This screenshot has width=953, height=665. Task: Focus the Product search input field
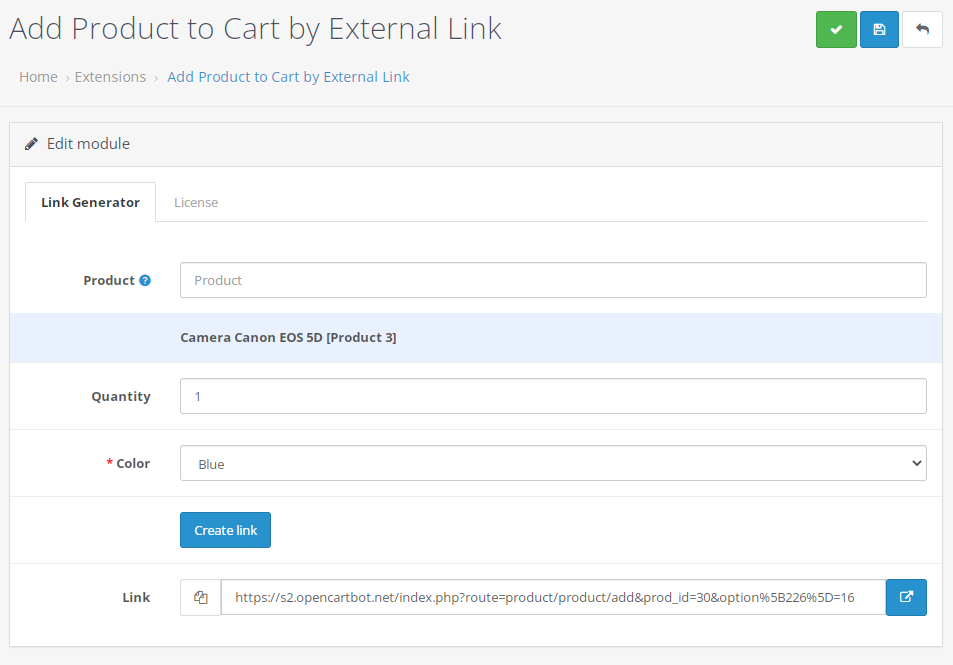point(553,280)
